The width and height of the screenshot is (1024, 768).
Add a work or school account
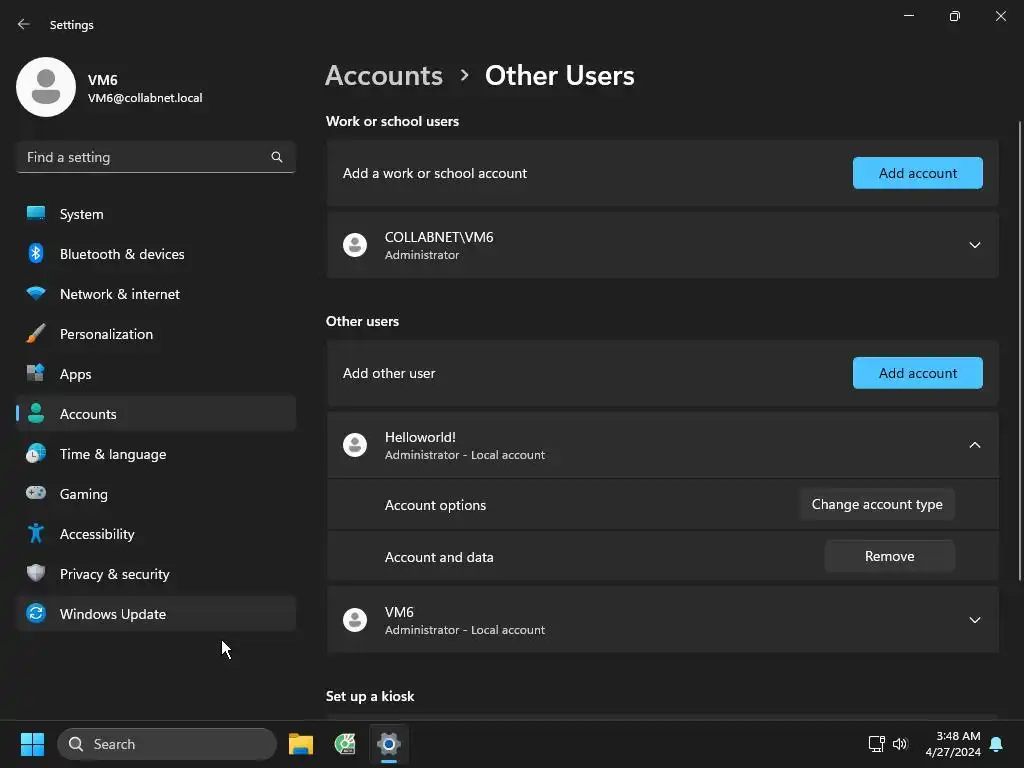pos(917,173)
